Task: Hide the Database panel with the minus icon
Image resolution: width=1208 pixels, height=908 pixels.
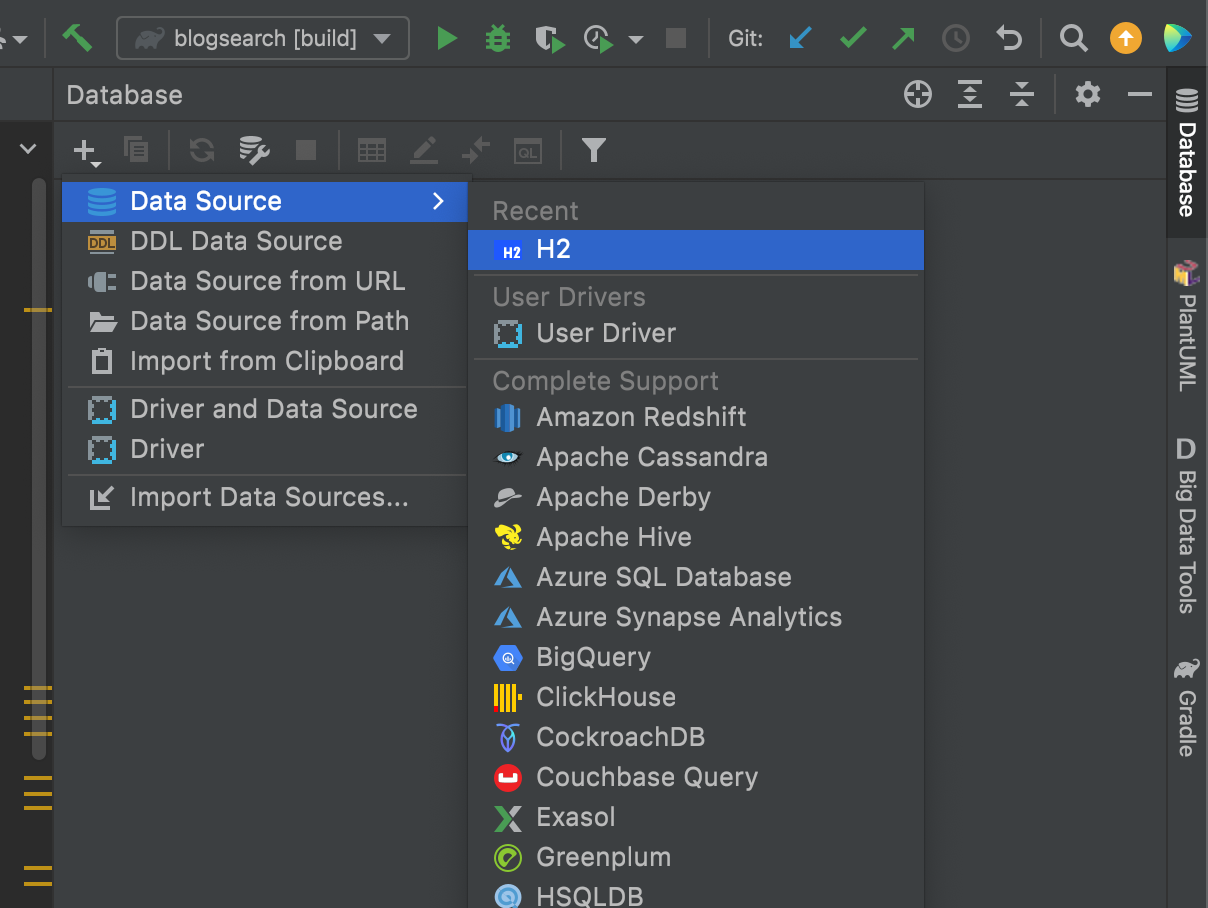Action: coord(1140,95)
